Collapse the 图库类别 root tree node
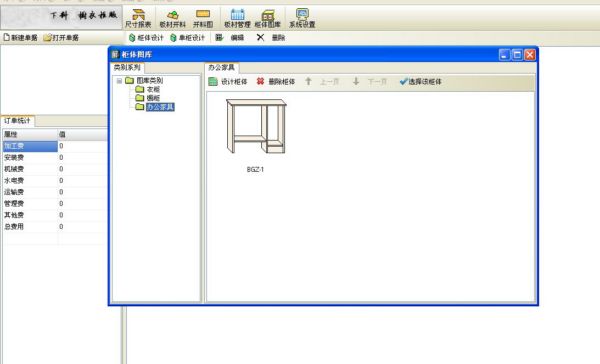The width and height of the screenshot is (600, 364). [x=119, y=81]
